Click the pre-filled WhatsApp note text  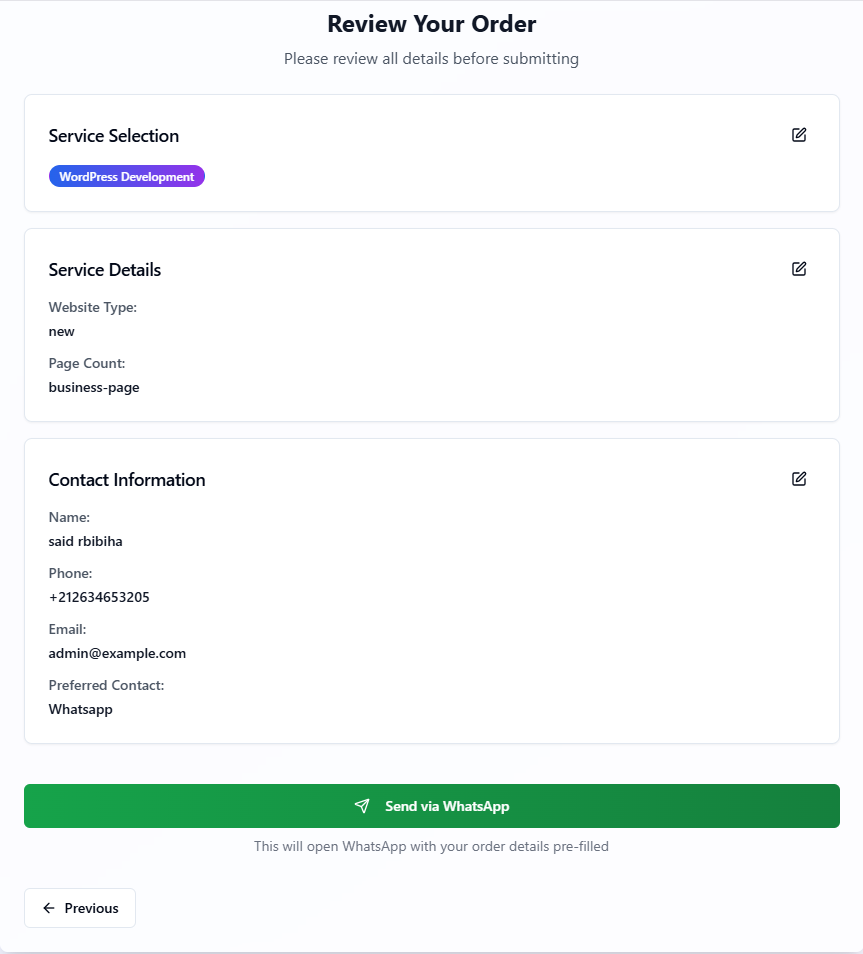click(432, 846)
